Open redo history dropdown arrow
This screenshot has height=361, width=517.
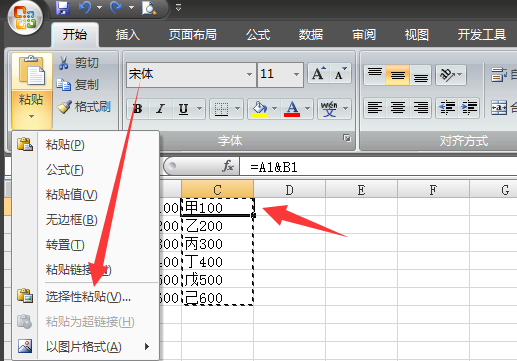(131, 8)
